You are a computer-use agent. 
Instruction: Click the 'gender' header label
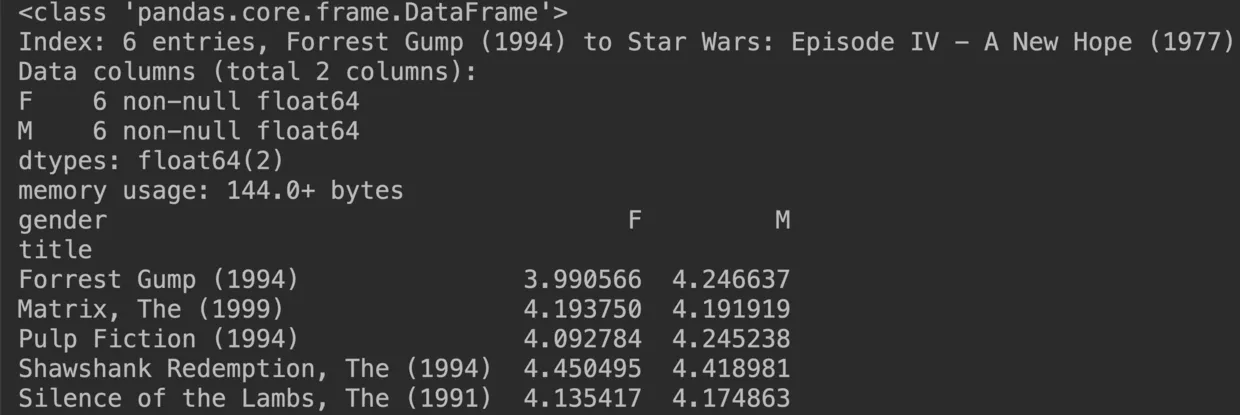click(x=62, y=220)
